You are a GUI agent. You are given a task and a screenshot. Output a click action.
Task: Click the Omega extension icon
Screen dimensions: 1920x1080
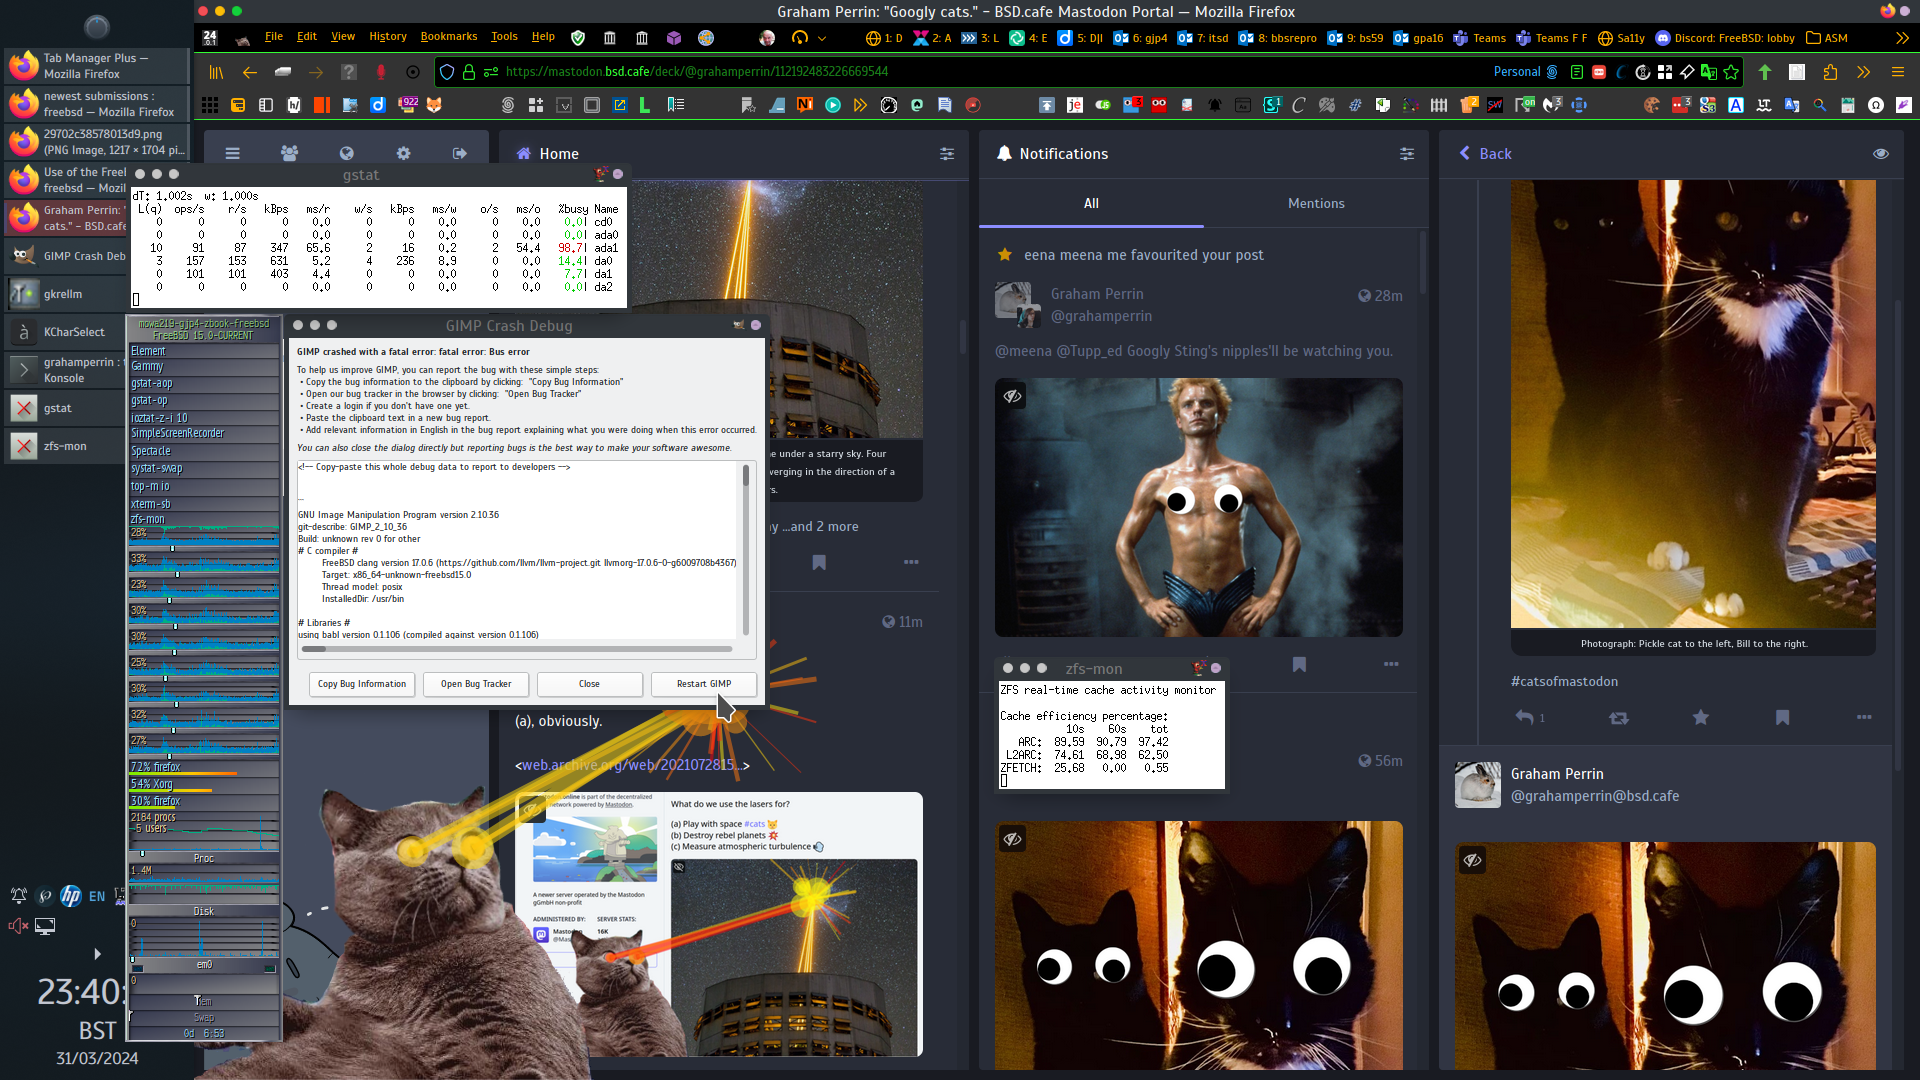click(x=1876, y=105)
